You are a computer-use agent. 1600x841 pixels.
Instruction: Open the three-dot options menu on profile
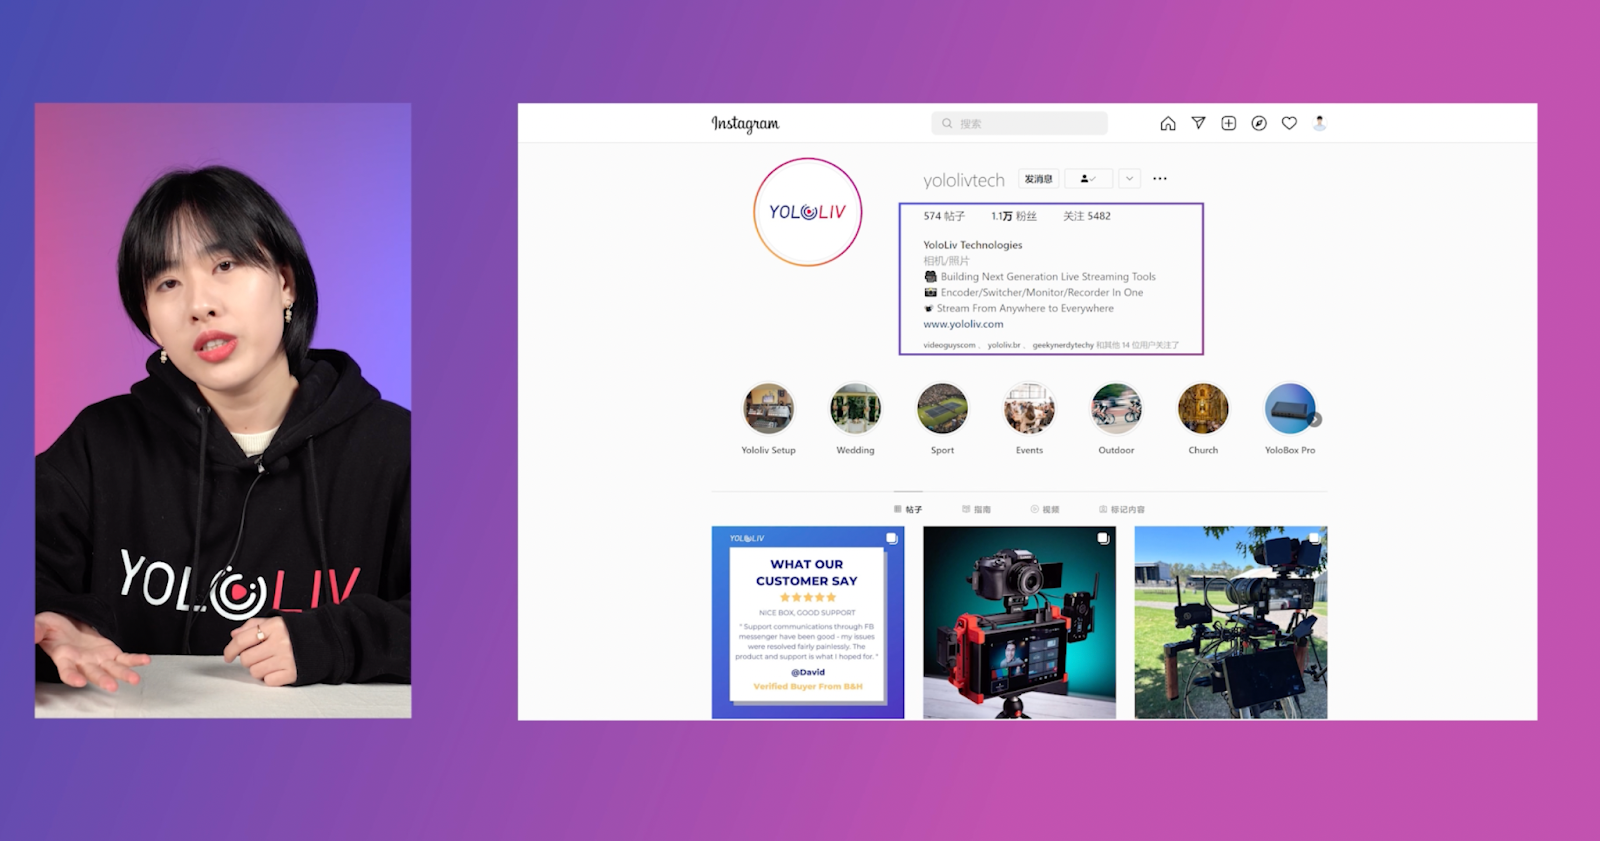click(x=1160, y=179)
